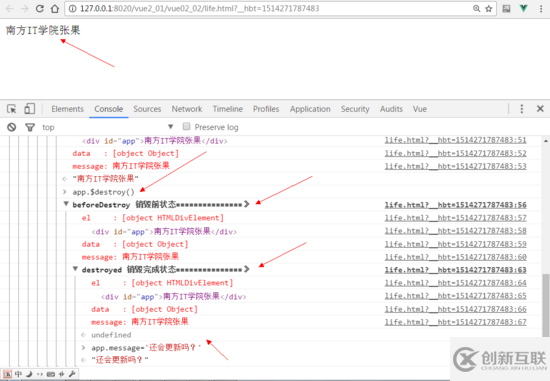Click the save extension icon in toolbar
Viewport: 550px width, 381px height.
(x=506, y=8)
